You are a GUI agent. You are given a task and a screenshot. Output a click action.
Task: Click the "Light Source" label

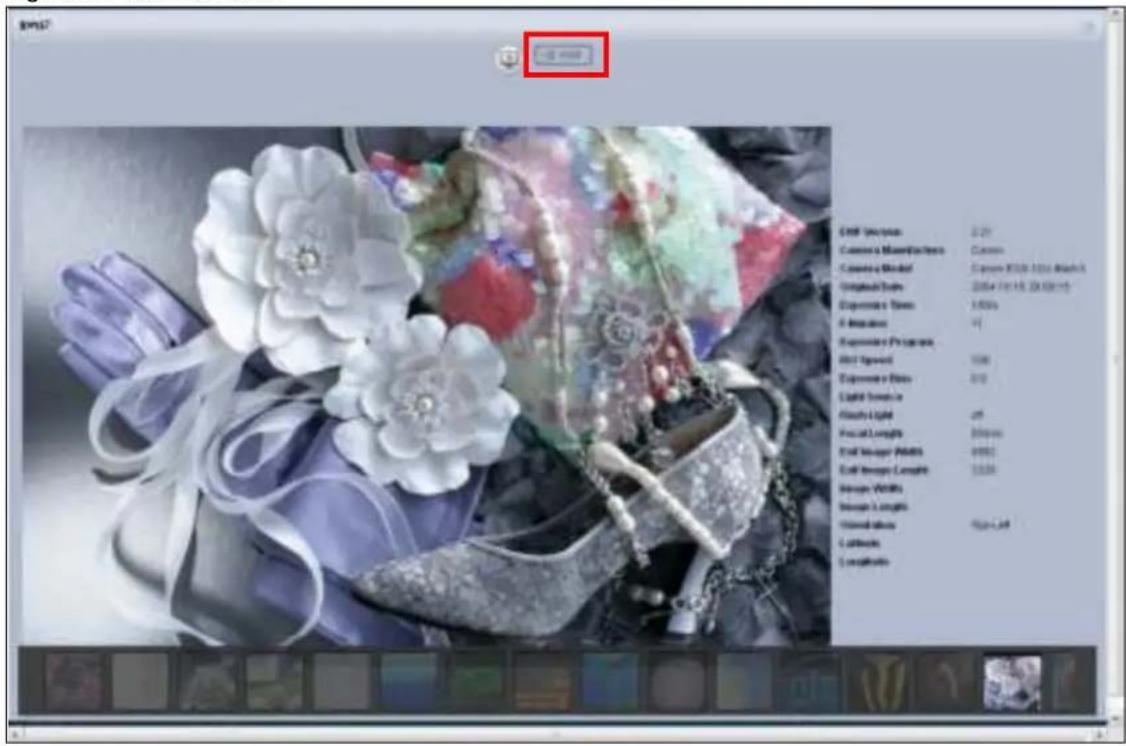870,396
